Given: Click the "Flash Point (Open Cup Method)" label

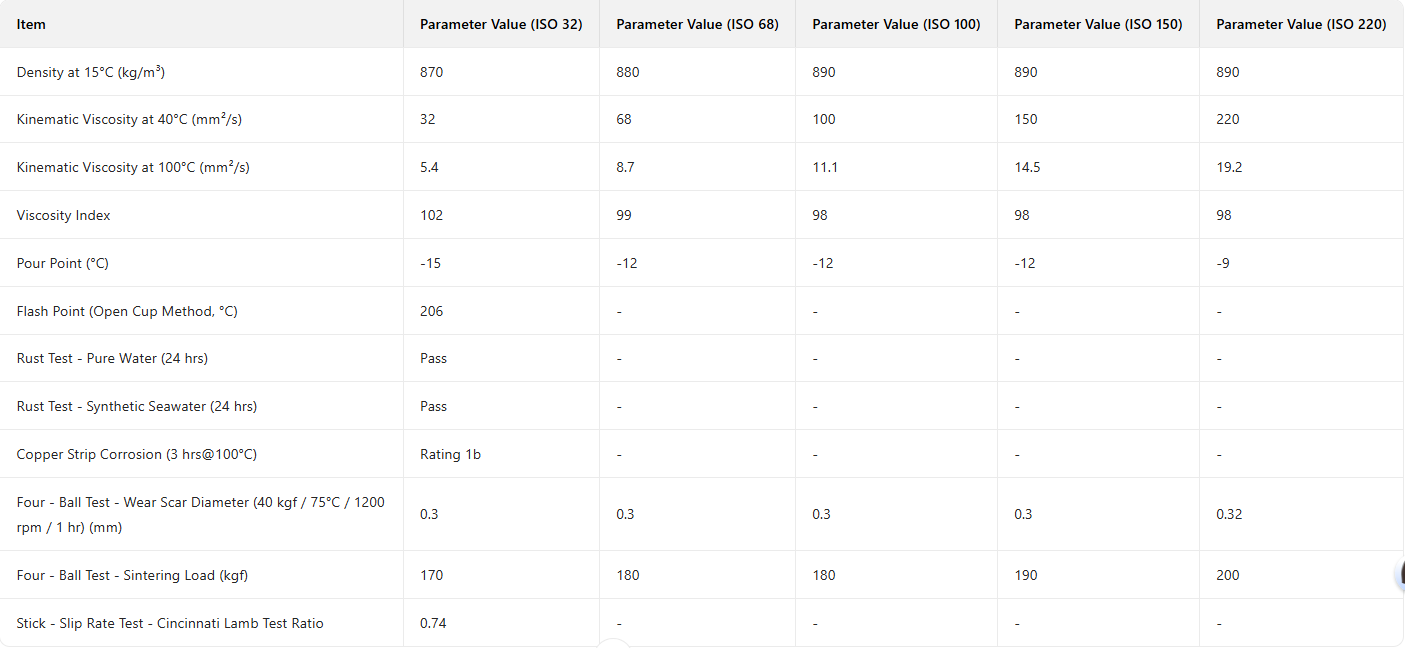Looking at the screenshot, I should [127, 311].
